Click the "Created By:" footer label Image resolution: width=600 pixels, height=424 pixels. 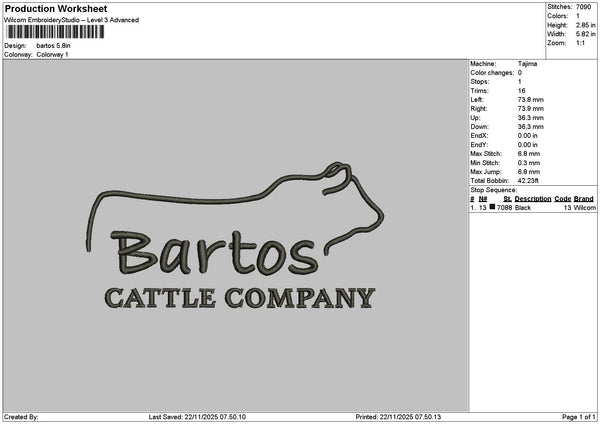(x=21, y=417)
